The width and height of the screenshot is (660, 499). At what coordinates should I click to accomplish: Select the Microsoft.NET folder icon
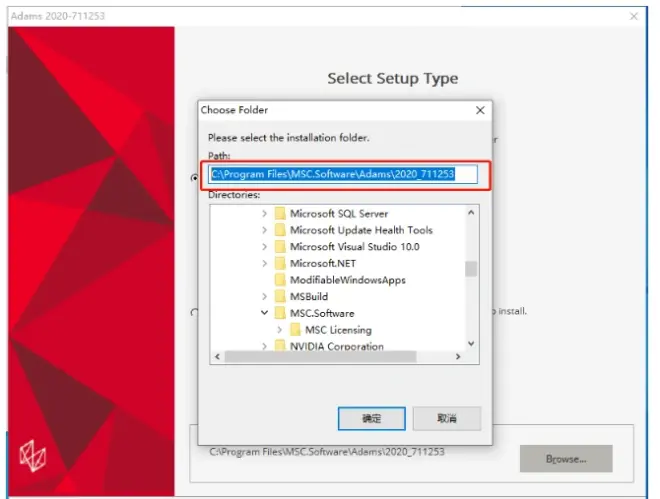280,263
